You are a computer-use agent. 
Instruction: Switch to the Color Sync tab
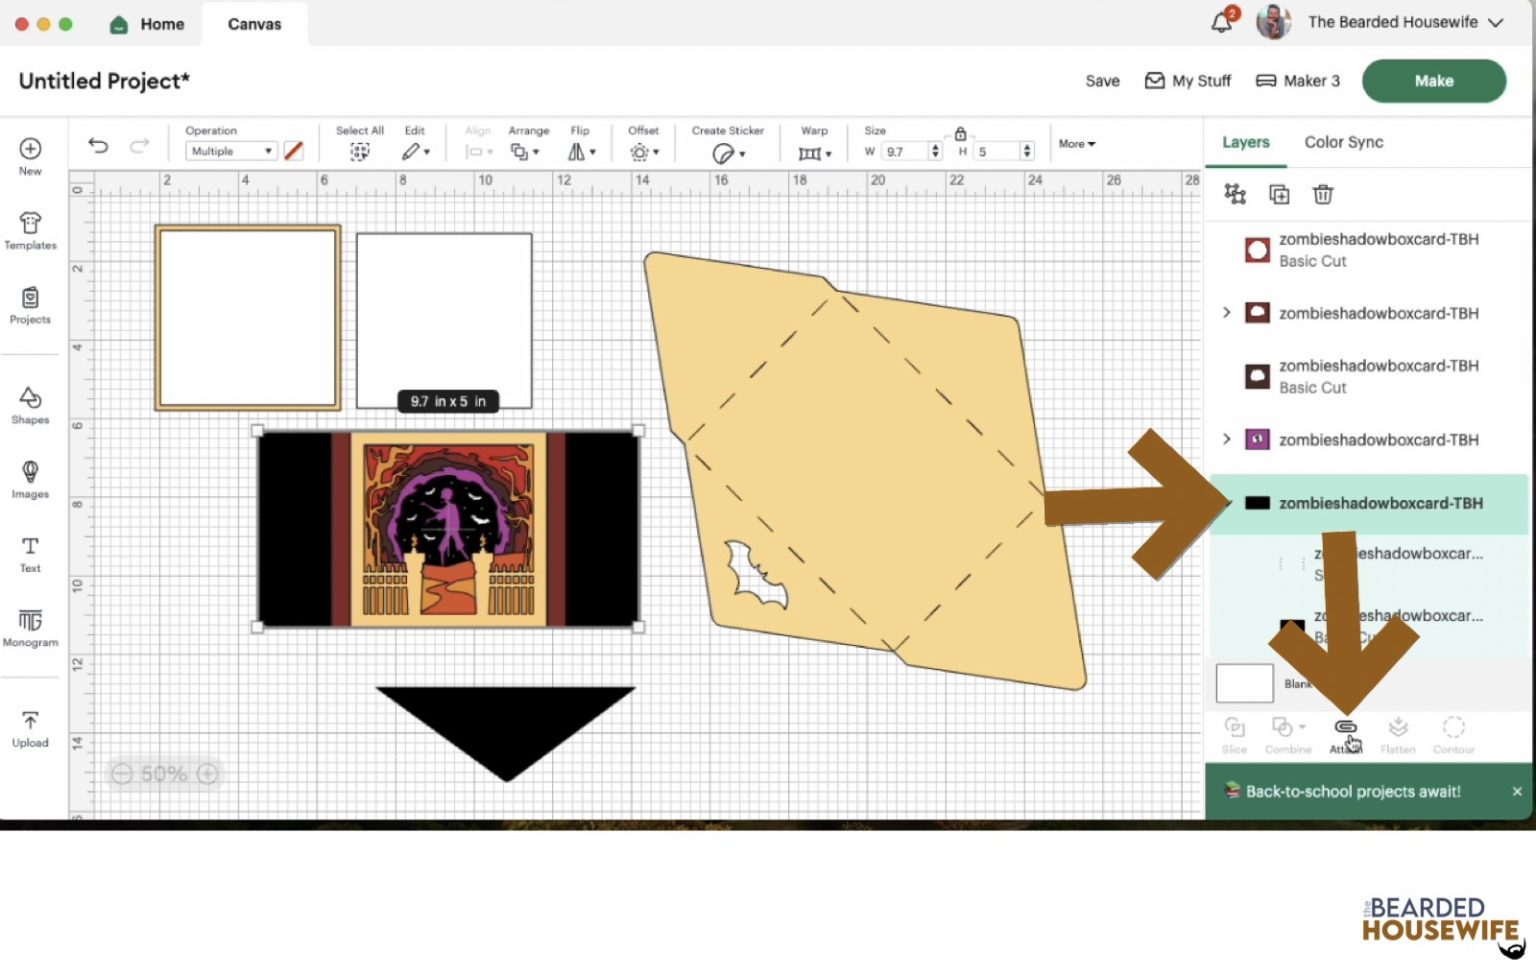point(1343,142)
